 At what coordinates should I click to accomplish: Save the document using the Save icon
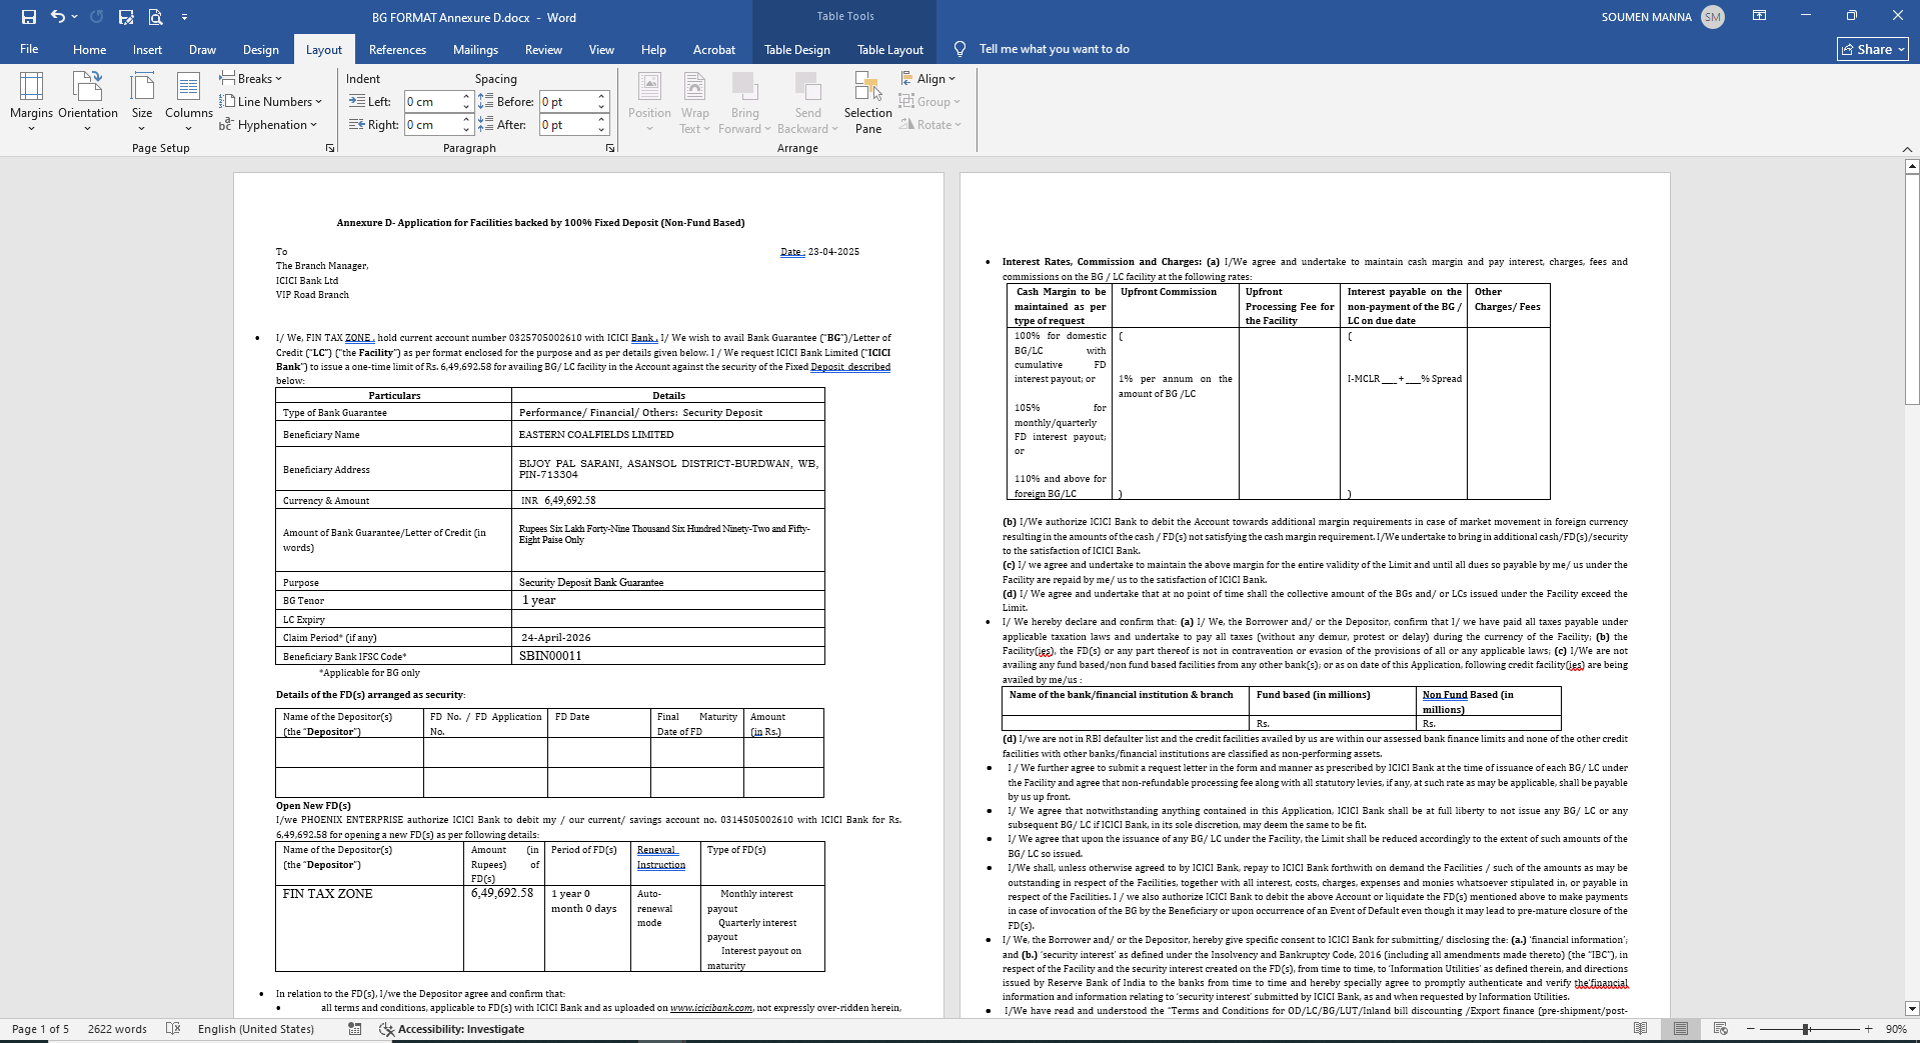click(x=29, y=17)
